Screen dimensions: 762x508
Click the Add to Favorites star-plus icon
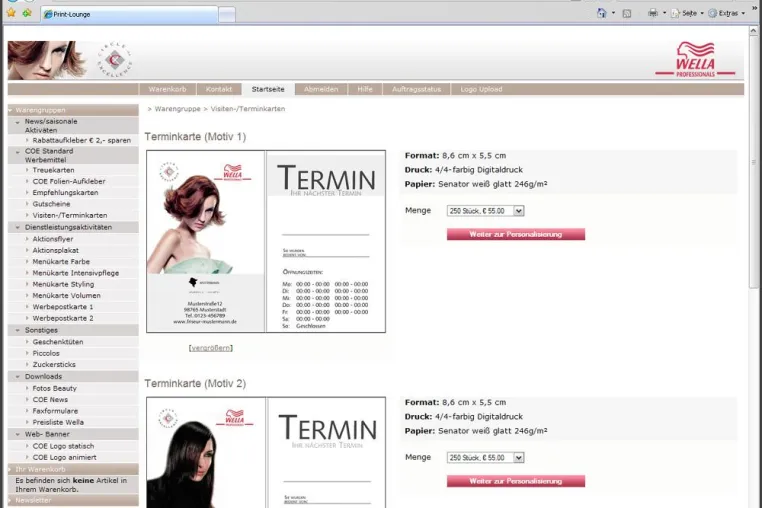point(27,13)
